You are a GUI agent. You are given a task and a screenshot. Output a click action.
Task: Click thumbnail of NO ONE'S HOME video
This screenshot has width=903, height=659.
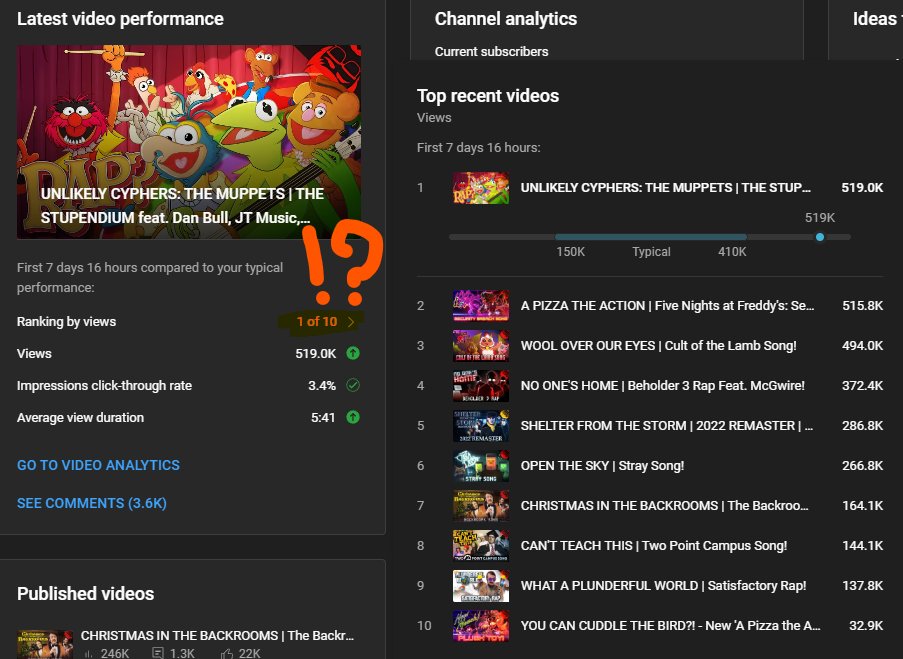pos(481,385)
